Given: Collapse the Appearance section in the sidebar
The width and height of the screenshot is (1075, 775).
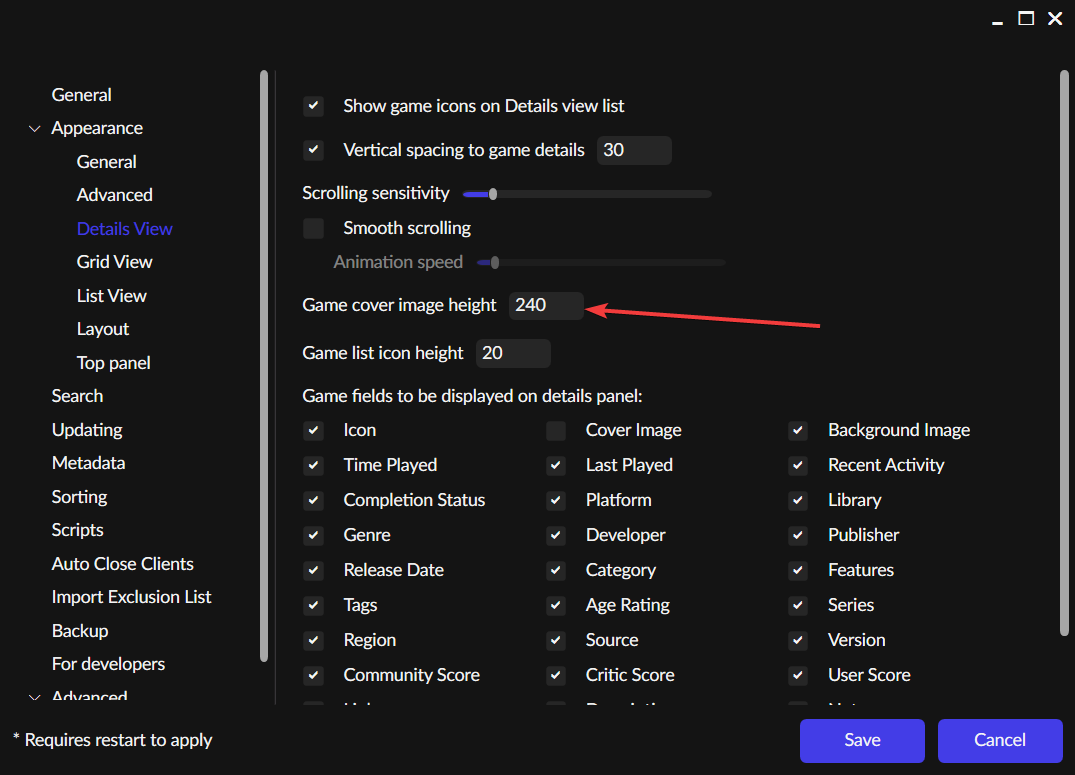Looking at the screenshot, I should [35, 128].
